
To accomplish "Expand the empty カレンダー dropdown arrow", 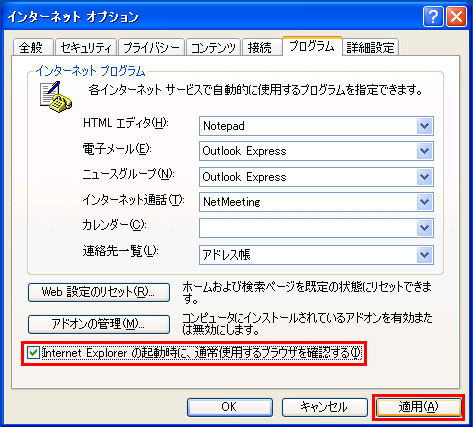I will pyautogui.click(x=424, y=228).
